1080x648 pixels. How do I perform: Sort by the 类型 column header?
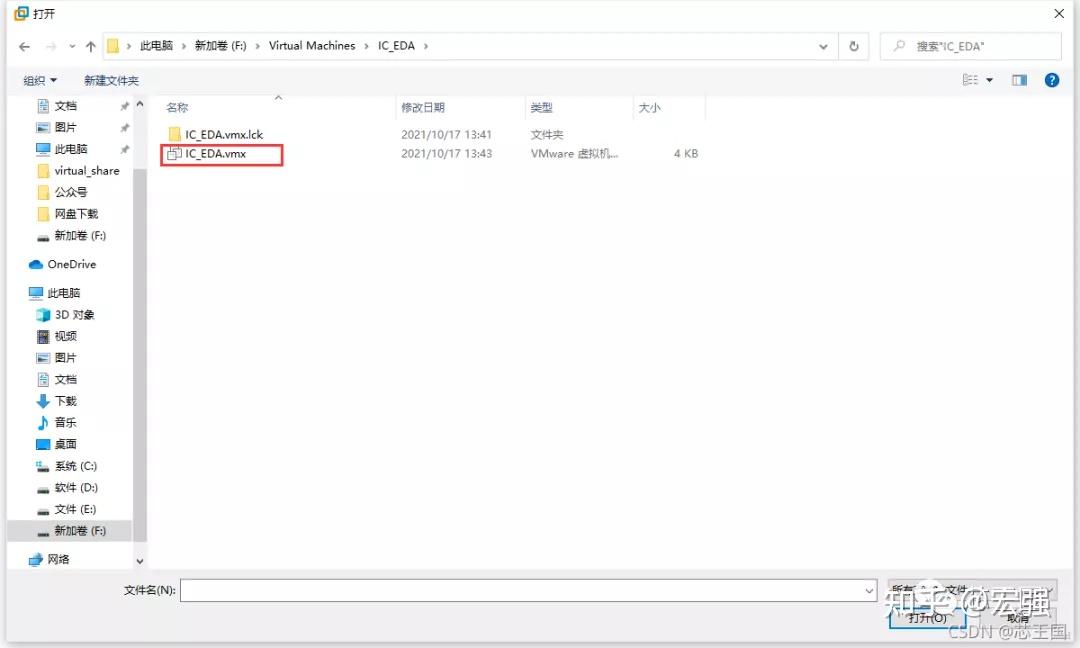point(541,107)
